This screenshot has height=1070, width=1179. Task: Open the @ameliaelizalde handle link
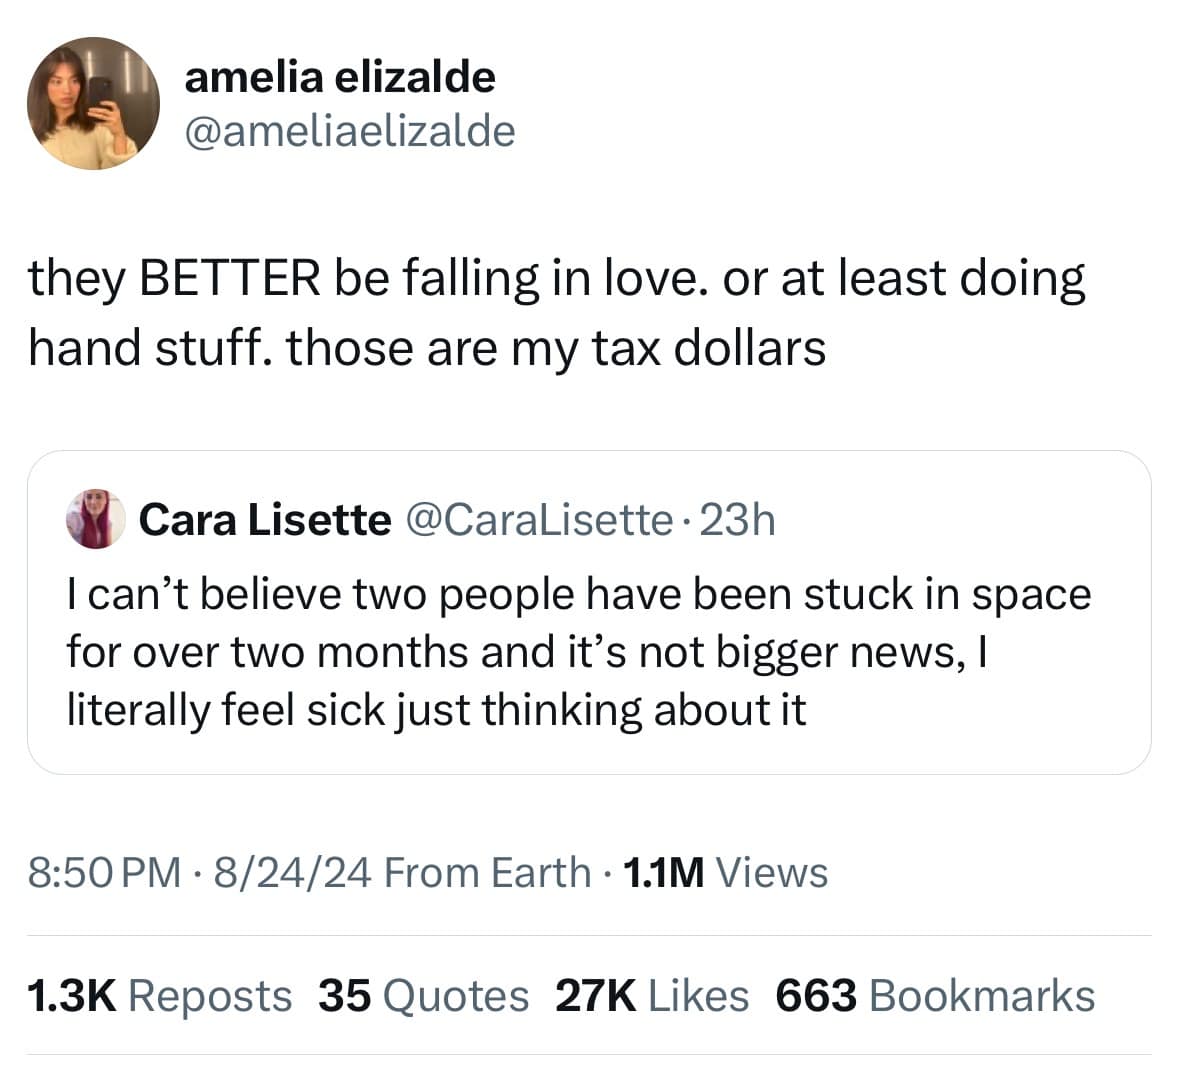pyautogui.click(x=349, y=130)
